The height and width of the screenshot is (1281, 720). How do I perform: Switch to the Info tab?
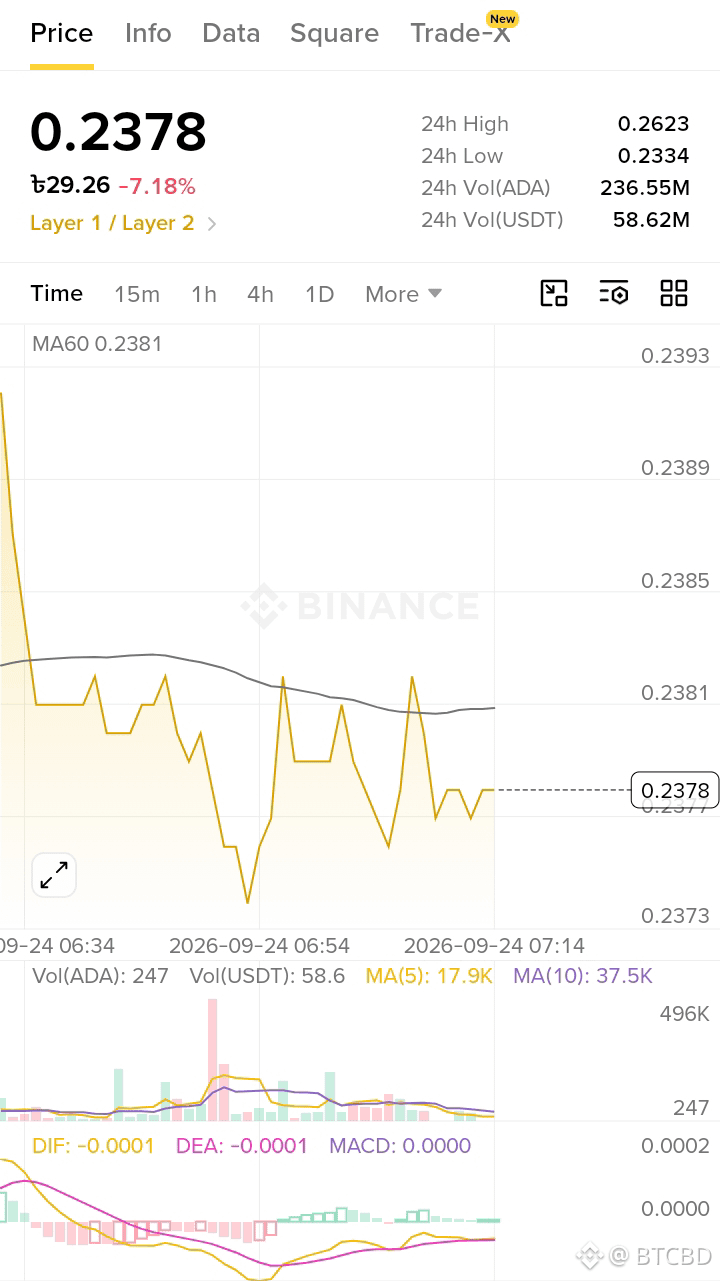pos(148,33)
